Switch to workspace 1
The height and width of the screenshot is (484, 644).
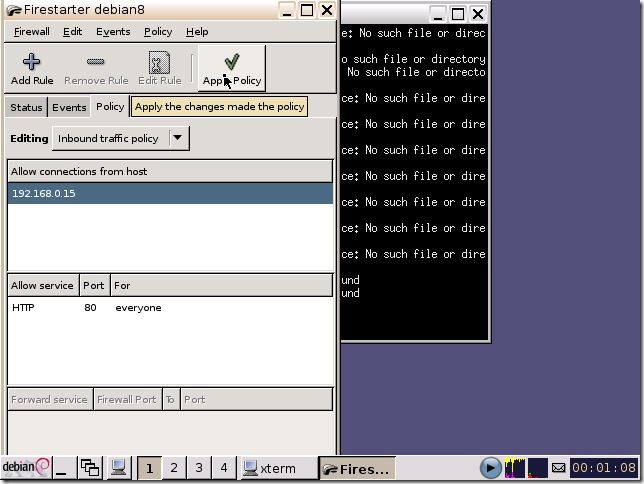[150, 468]
